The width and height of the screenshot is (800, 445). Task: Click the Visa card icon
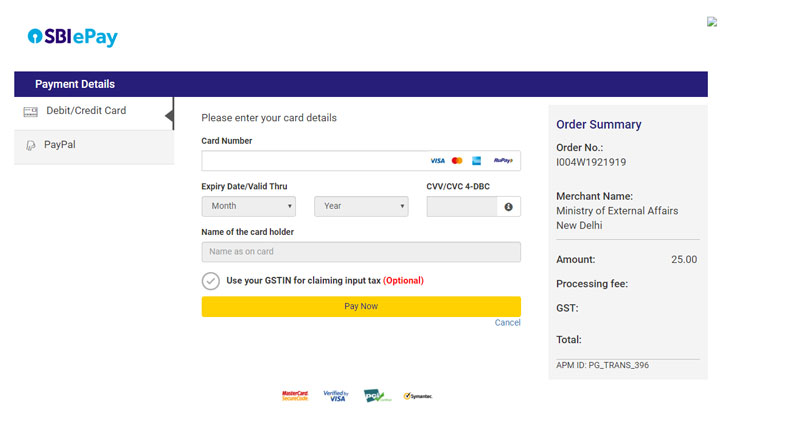click(x=437, y=160)
